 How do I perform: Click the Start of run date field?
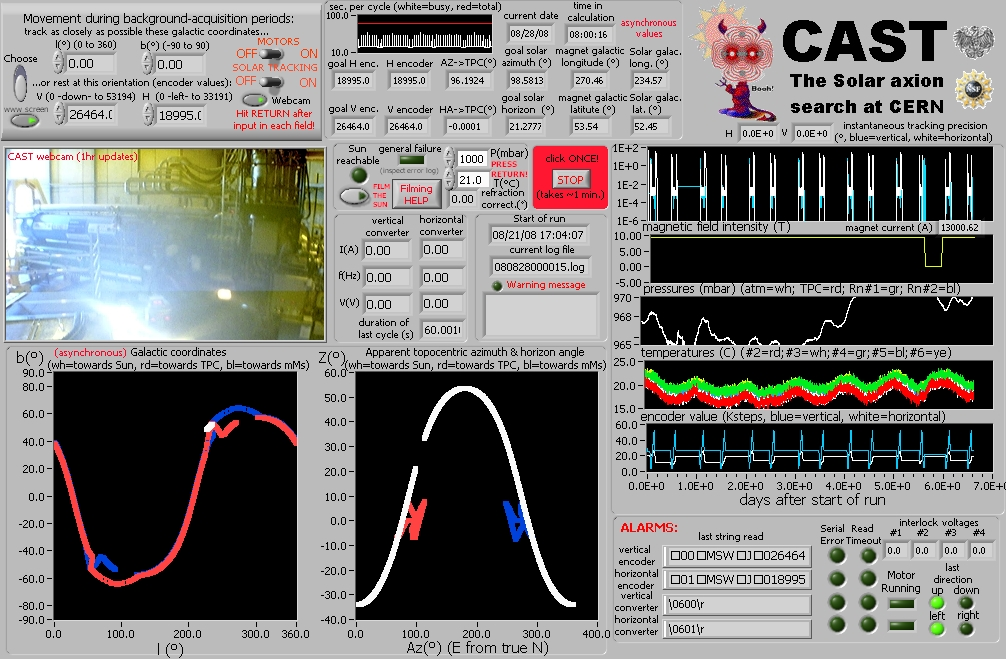541,235
